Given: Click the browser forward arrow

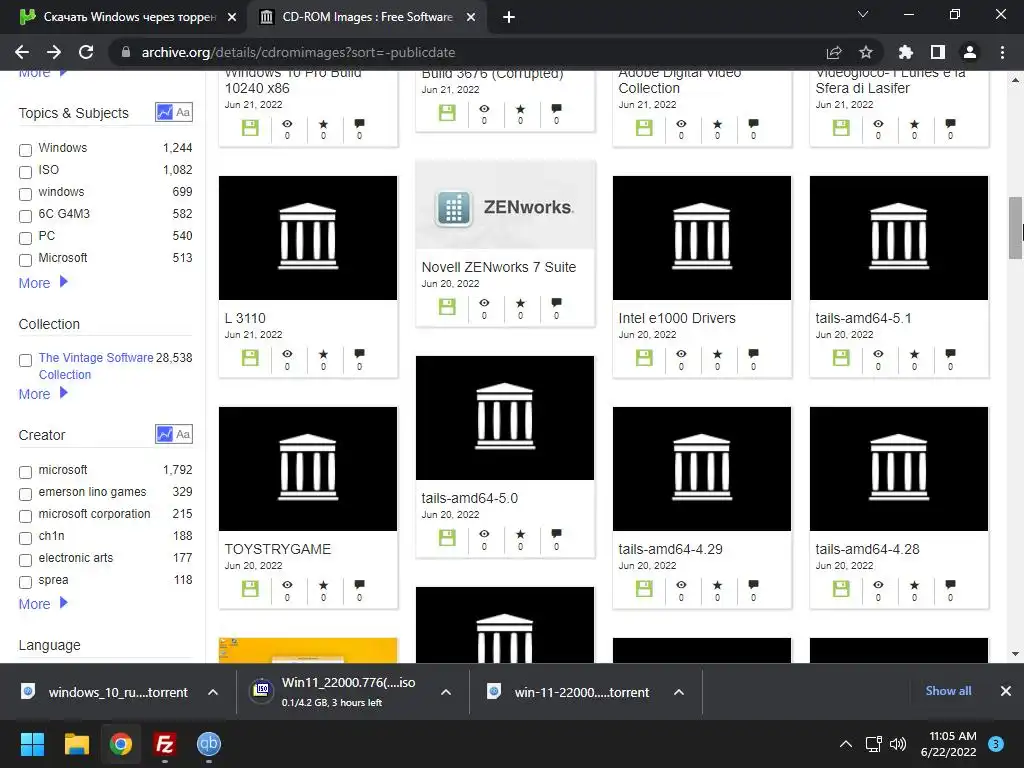Looking at the screenshot, I should point(54,52).
